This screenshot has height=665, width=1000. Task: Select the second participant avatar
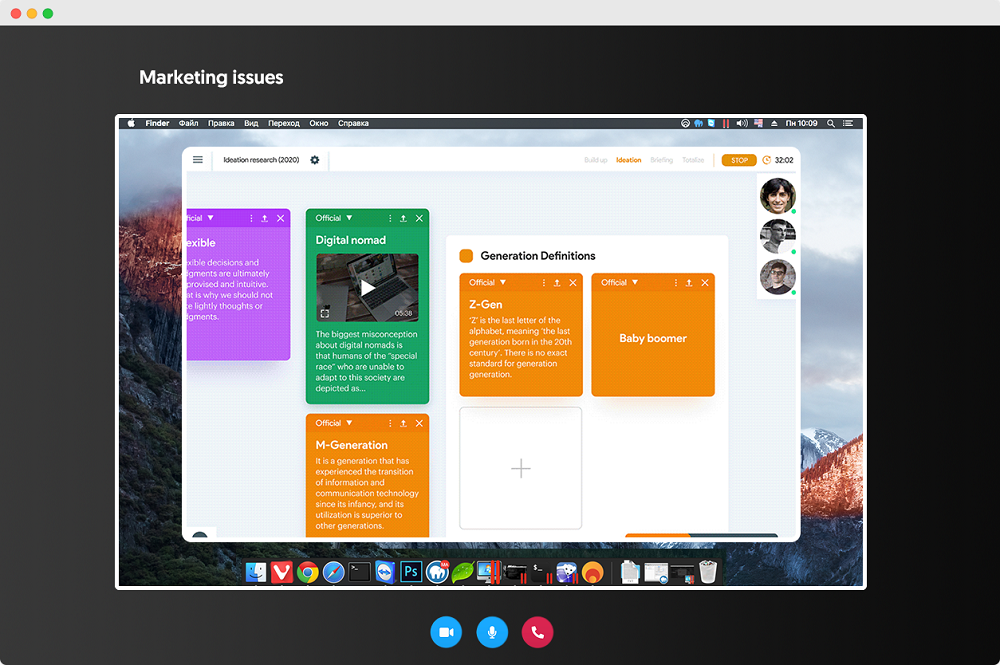pos(777,236)
